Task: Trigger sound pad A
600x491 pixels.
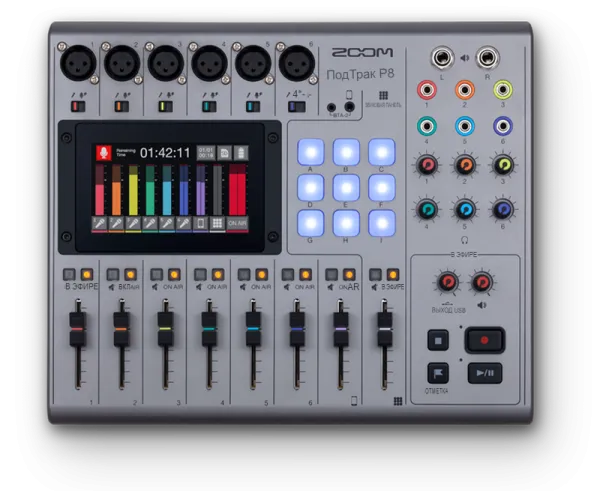Action: point(311,151)
